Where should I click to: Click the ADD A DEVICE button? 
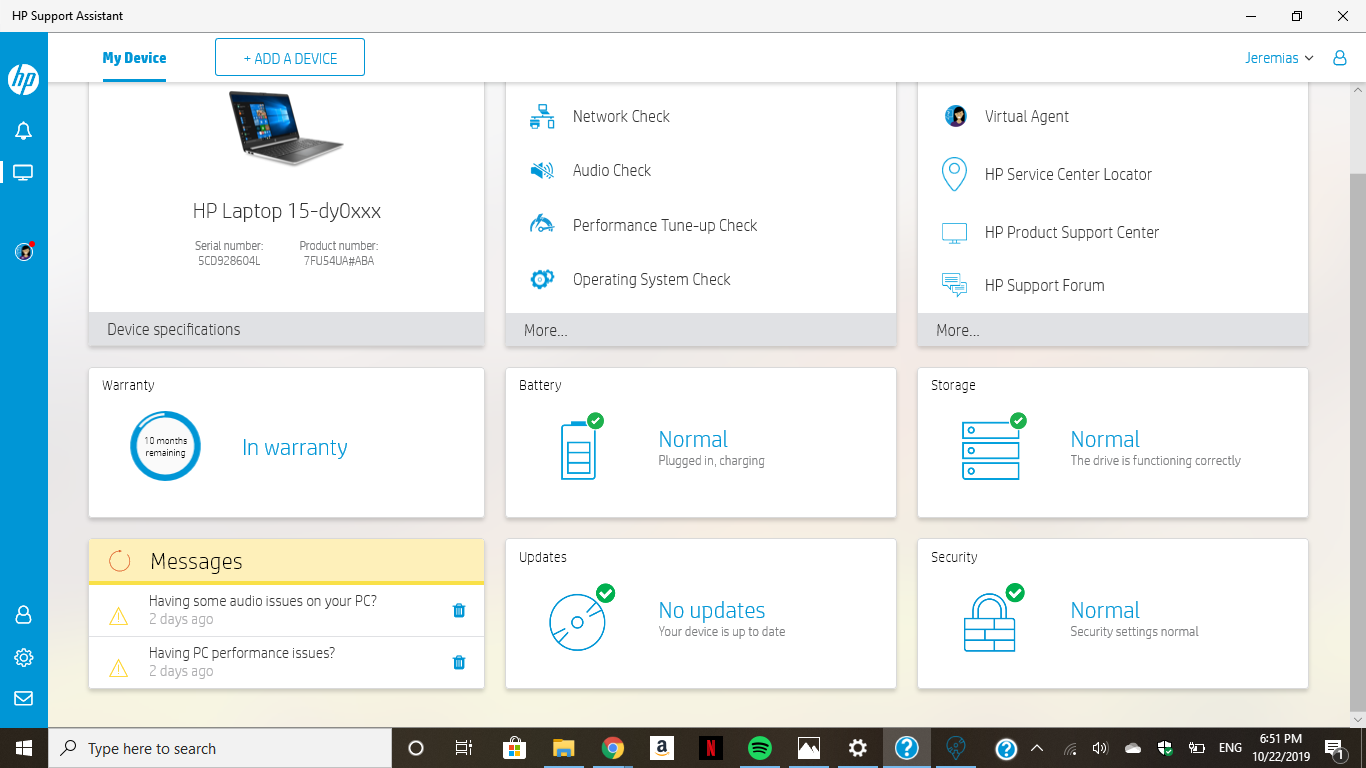point(289,57)
